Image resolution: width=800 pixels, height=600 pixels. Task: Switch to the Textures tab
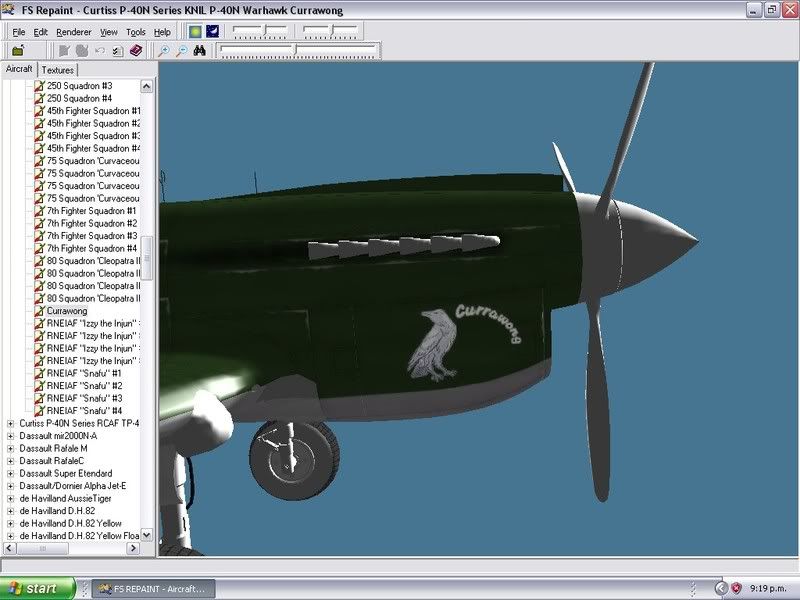coord(58,70)
